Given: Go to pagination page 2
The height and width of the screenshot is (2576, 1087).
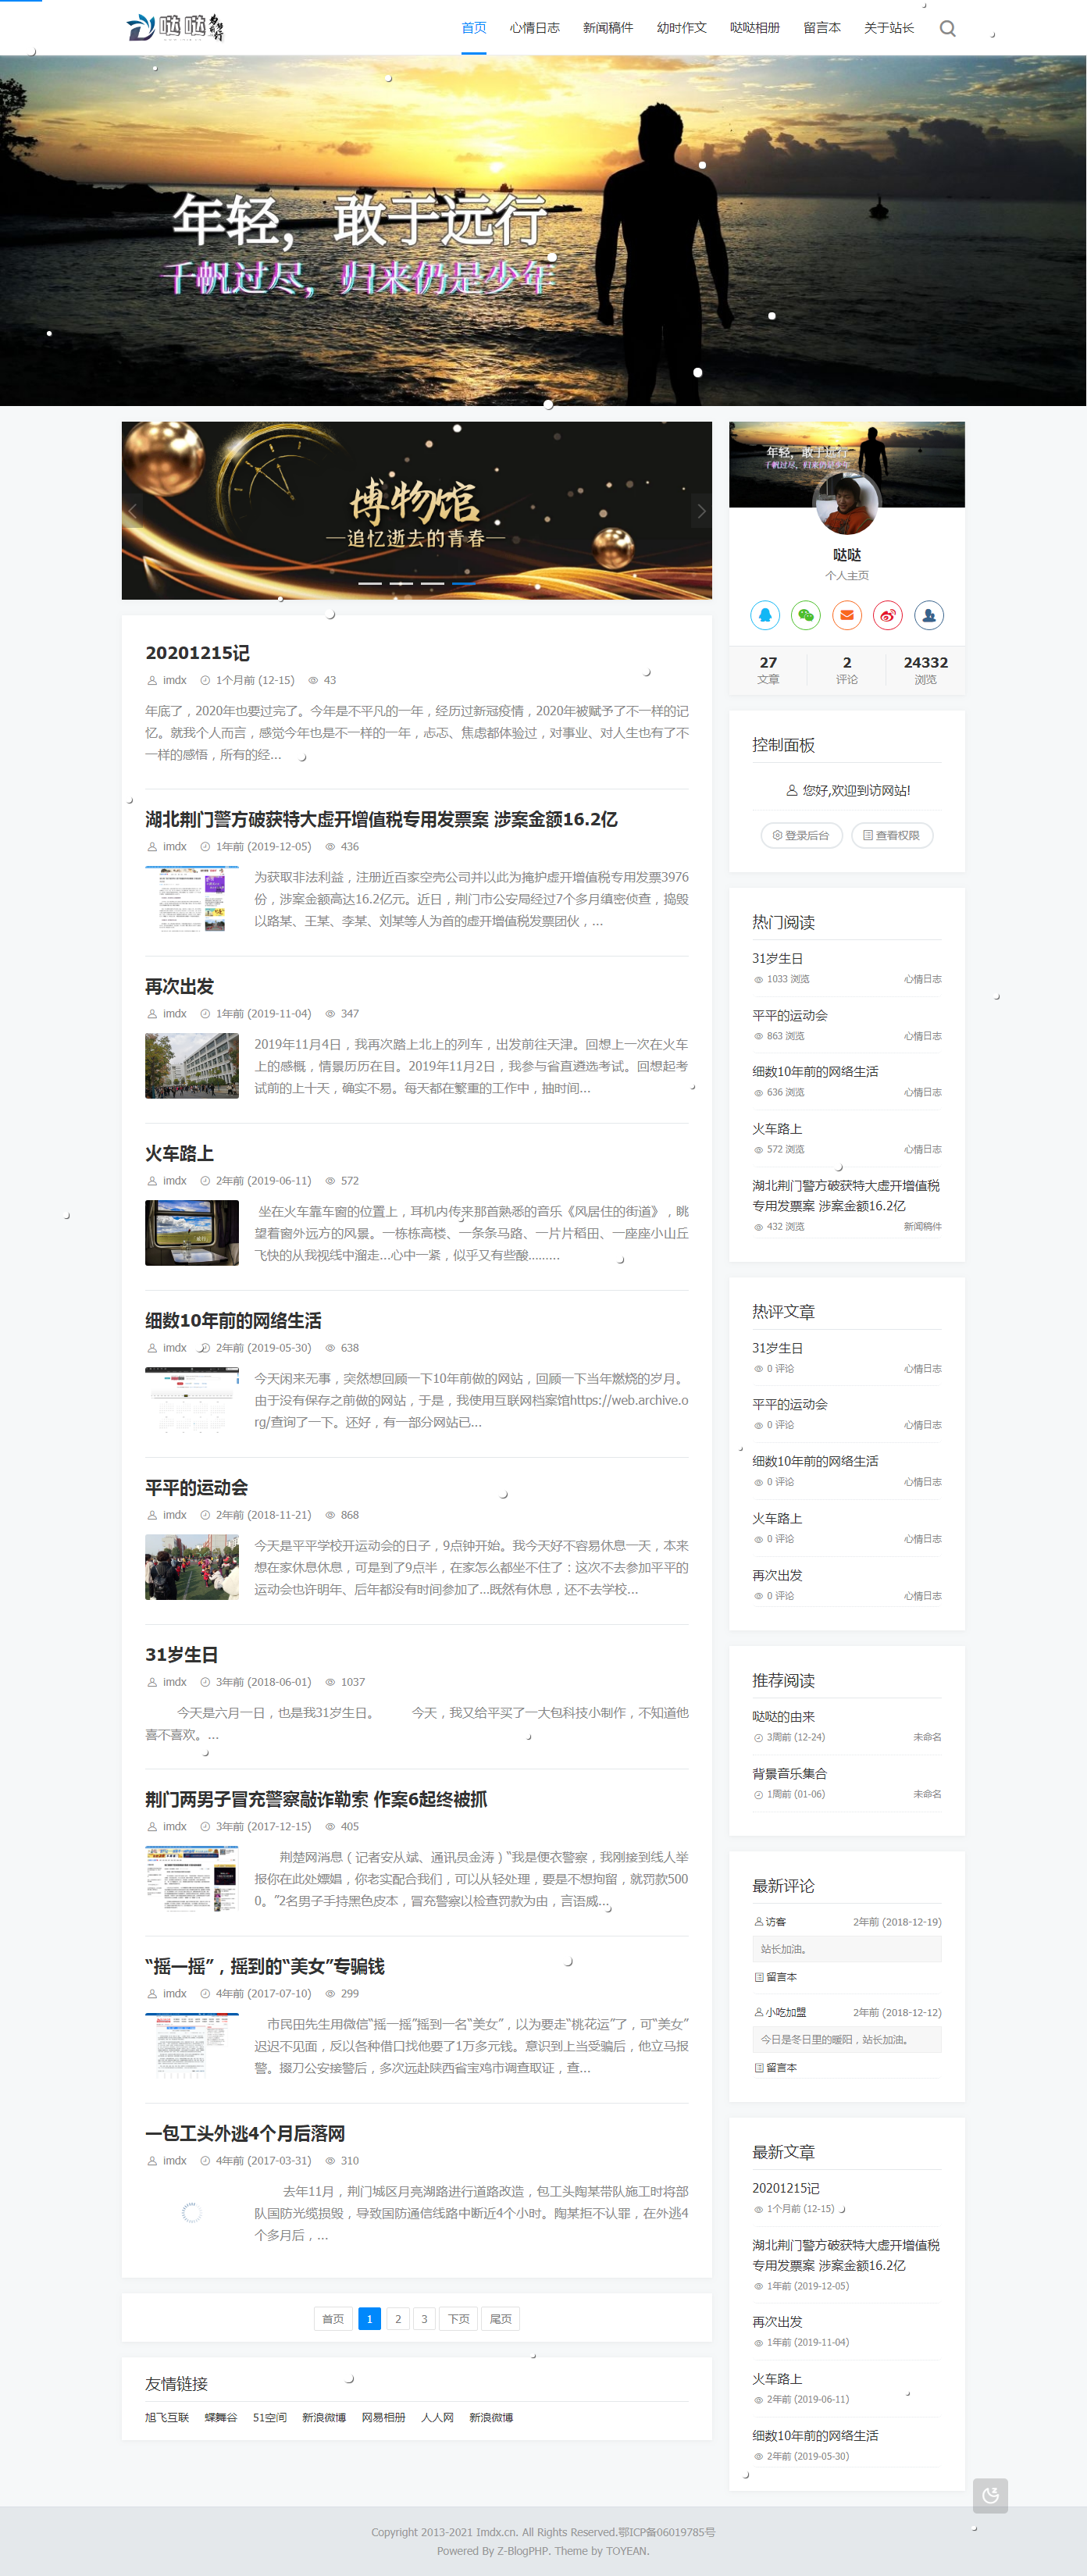Looking at the screenshot, I should click(398, 2319).
